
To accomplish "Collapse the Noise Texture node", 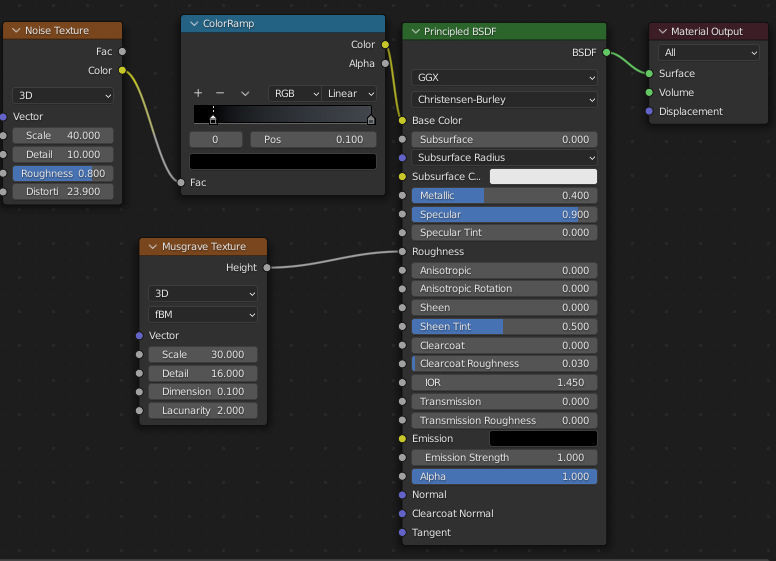I will point(16,31).
